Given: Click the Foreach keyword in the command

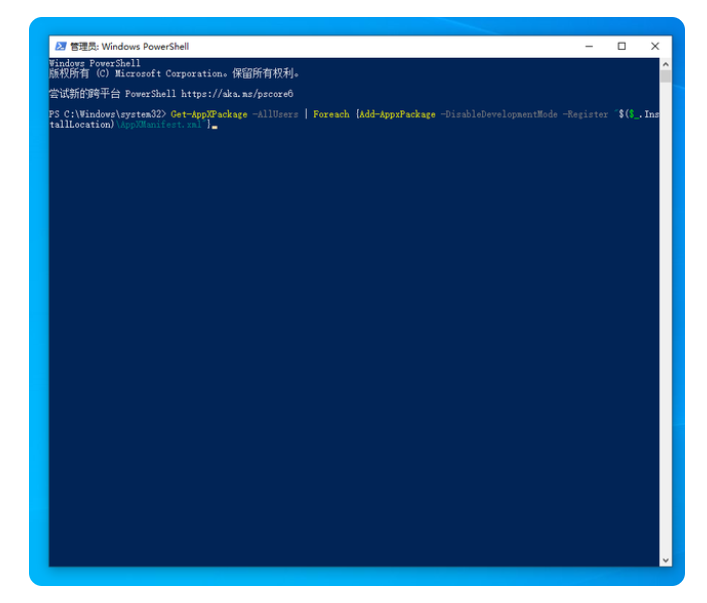Looking at the screenshot, I should 331,114.
